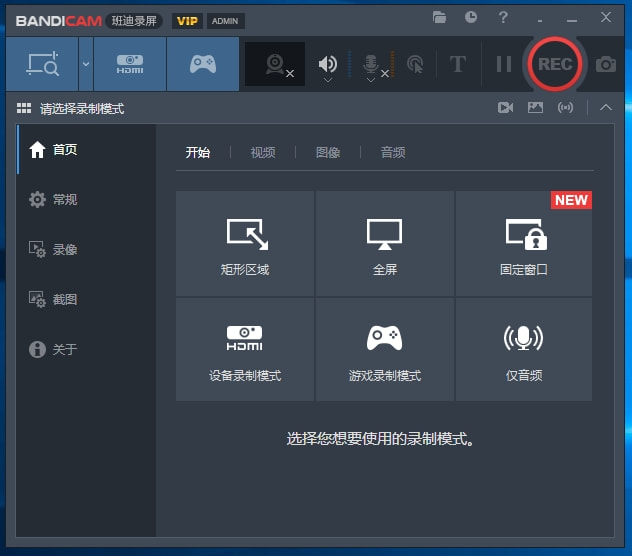
Task: Switch to the 视频 tab
Action: [x=263, y=152]
